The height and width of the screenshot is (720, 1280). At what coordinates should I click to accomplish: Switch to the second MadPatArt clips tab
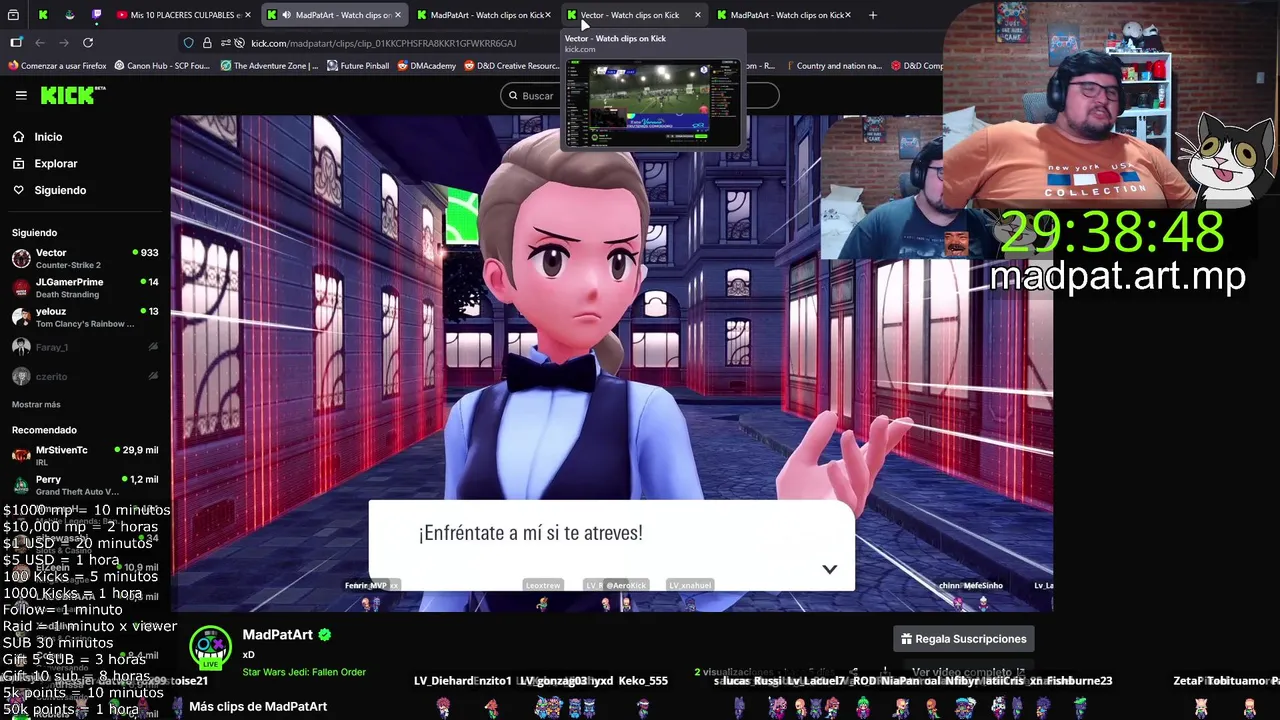pyautogui.click(x=484, y=15)
